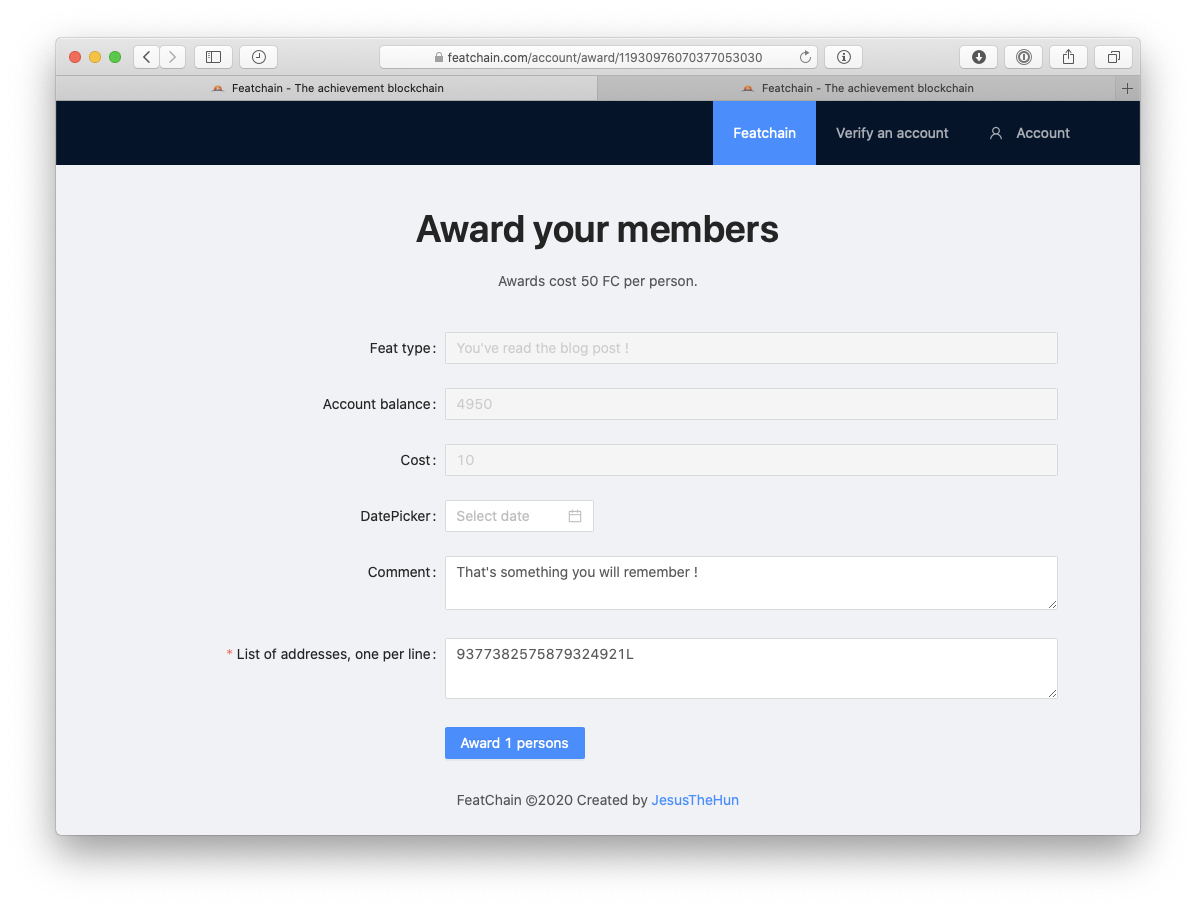Go forward with Safari's forward arrow
The height and width of the screenshot is (909, 1196).
click(x=172, y=57)
